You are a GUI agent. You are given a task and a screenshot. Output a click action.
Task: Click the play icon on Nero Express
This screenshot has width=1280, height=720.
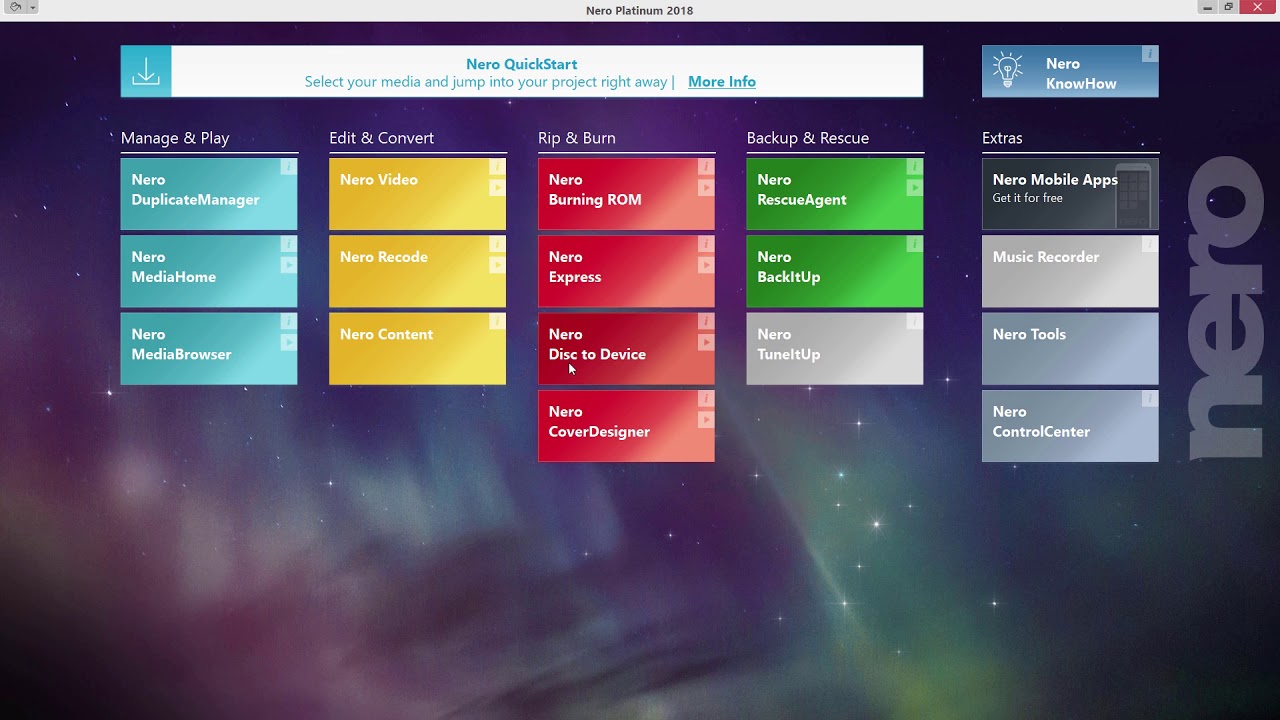point(706,265)
